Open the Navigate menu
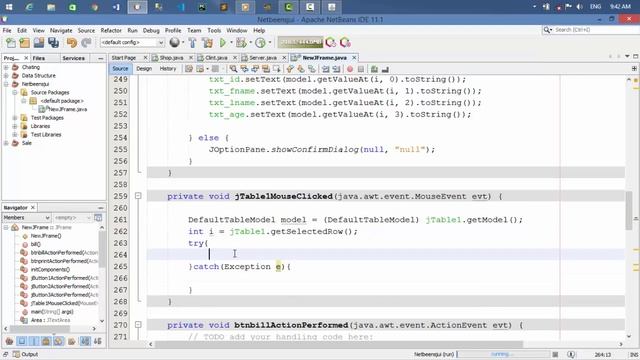640x360 pixels. tap(61, 30)
